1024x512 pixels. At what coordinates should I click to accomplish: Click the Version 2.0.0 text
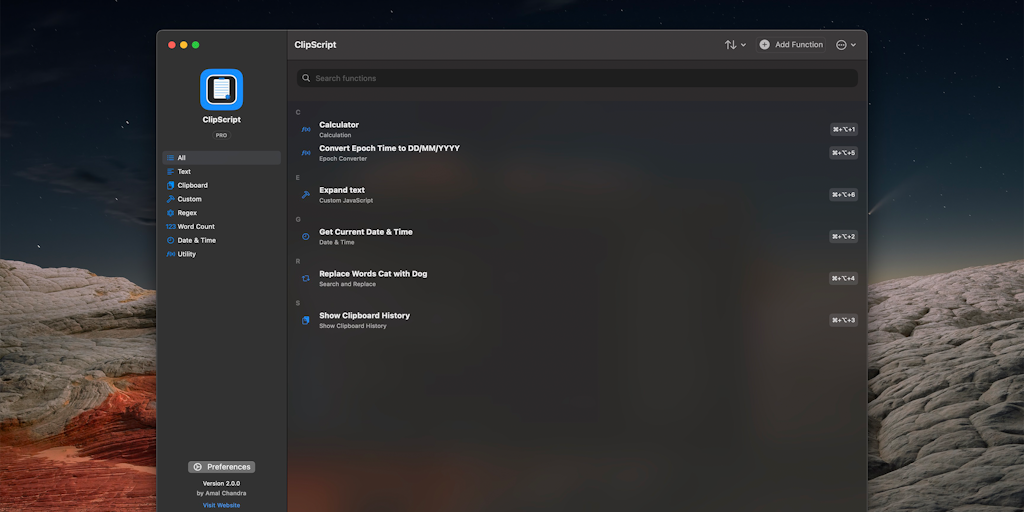coord(221,484)
